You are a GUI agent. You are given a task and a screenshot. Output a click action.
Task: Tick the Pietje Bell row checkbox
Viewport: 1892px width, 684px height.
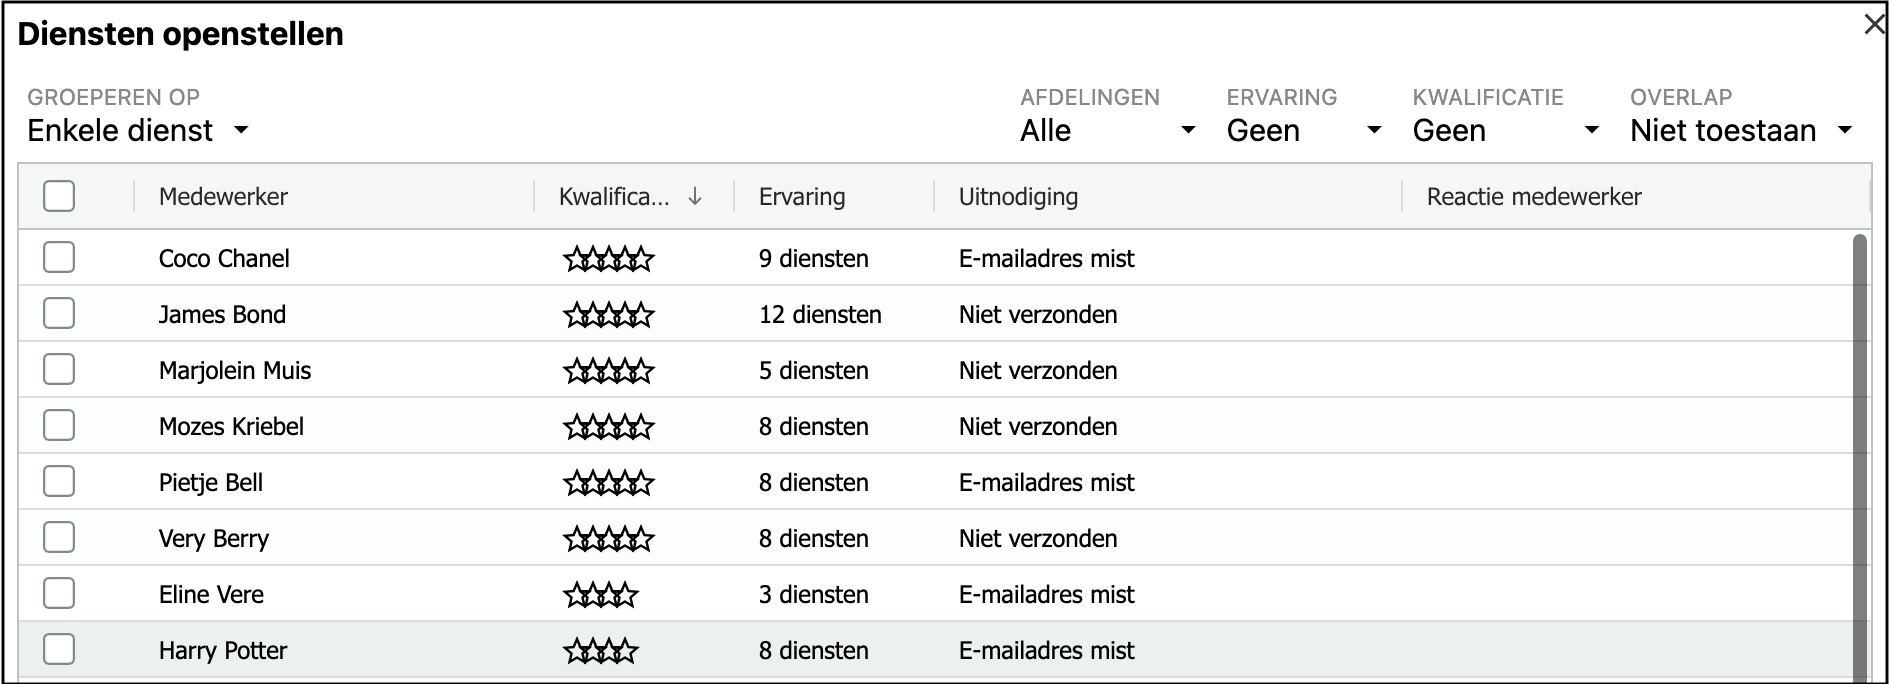[59, 482]
